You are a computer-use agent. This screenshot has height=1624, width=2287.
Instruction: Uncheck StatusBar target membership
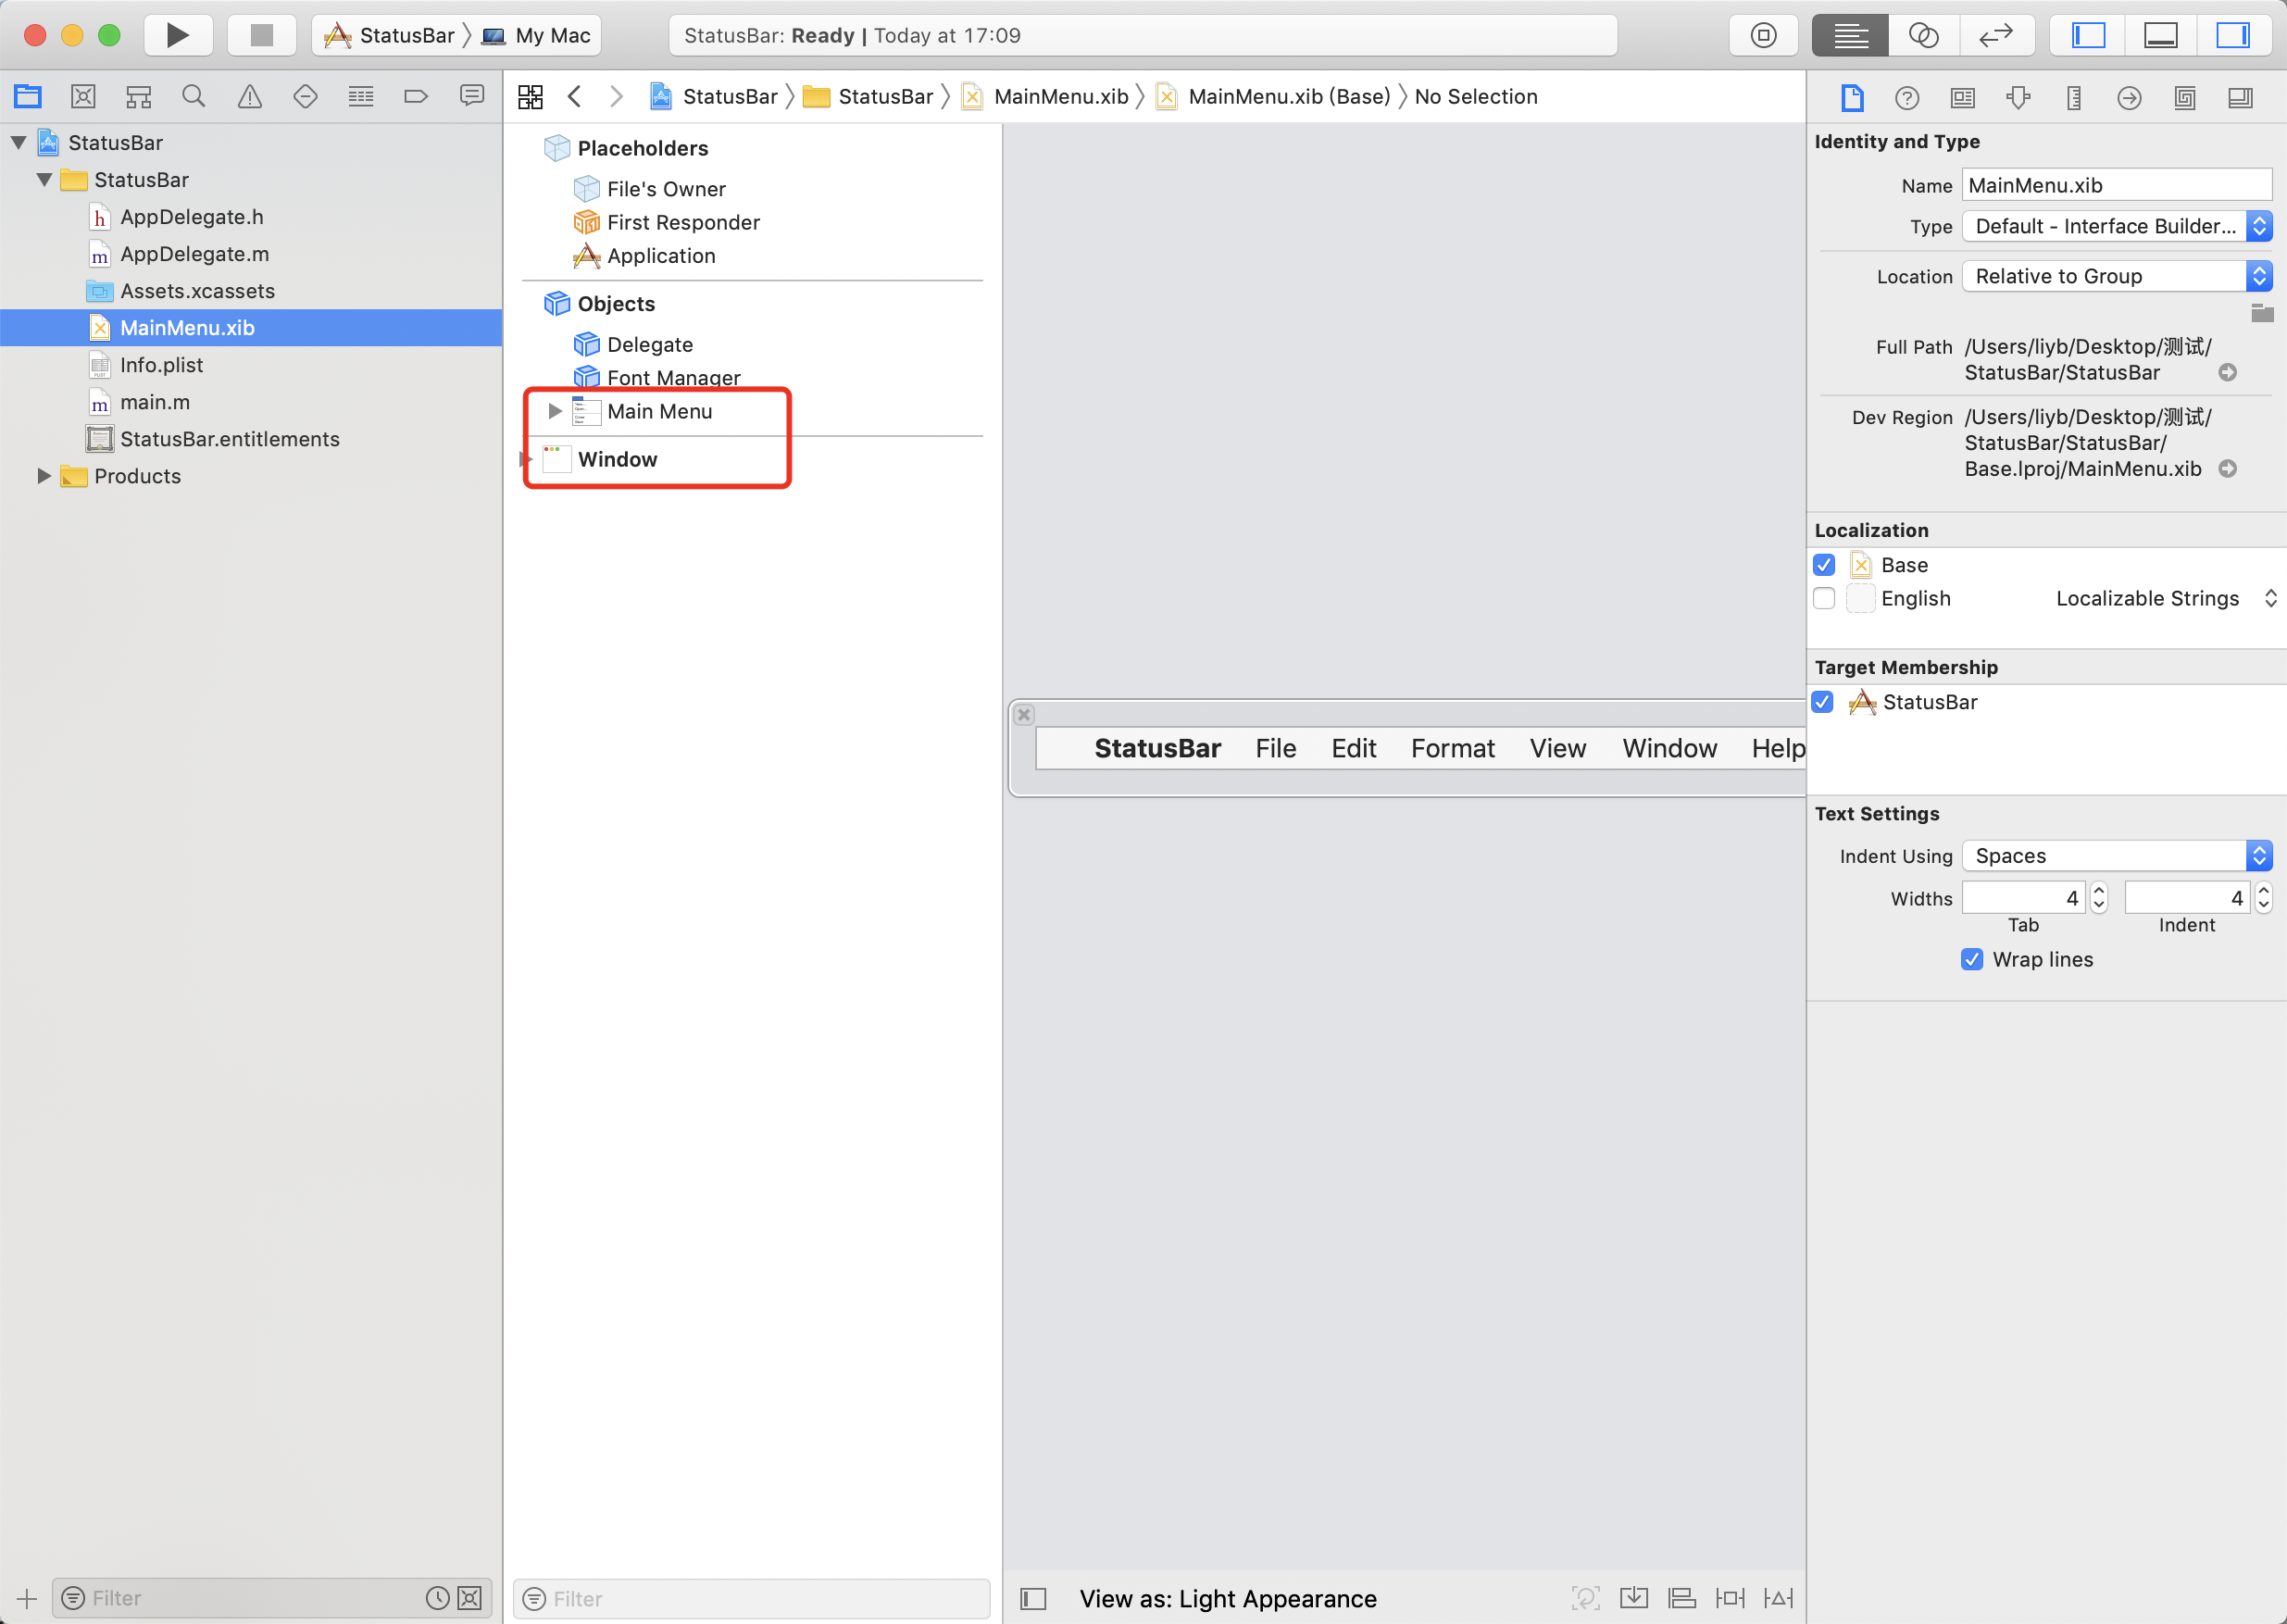tap(1824, 702)
